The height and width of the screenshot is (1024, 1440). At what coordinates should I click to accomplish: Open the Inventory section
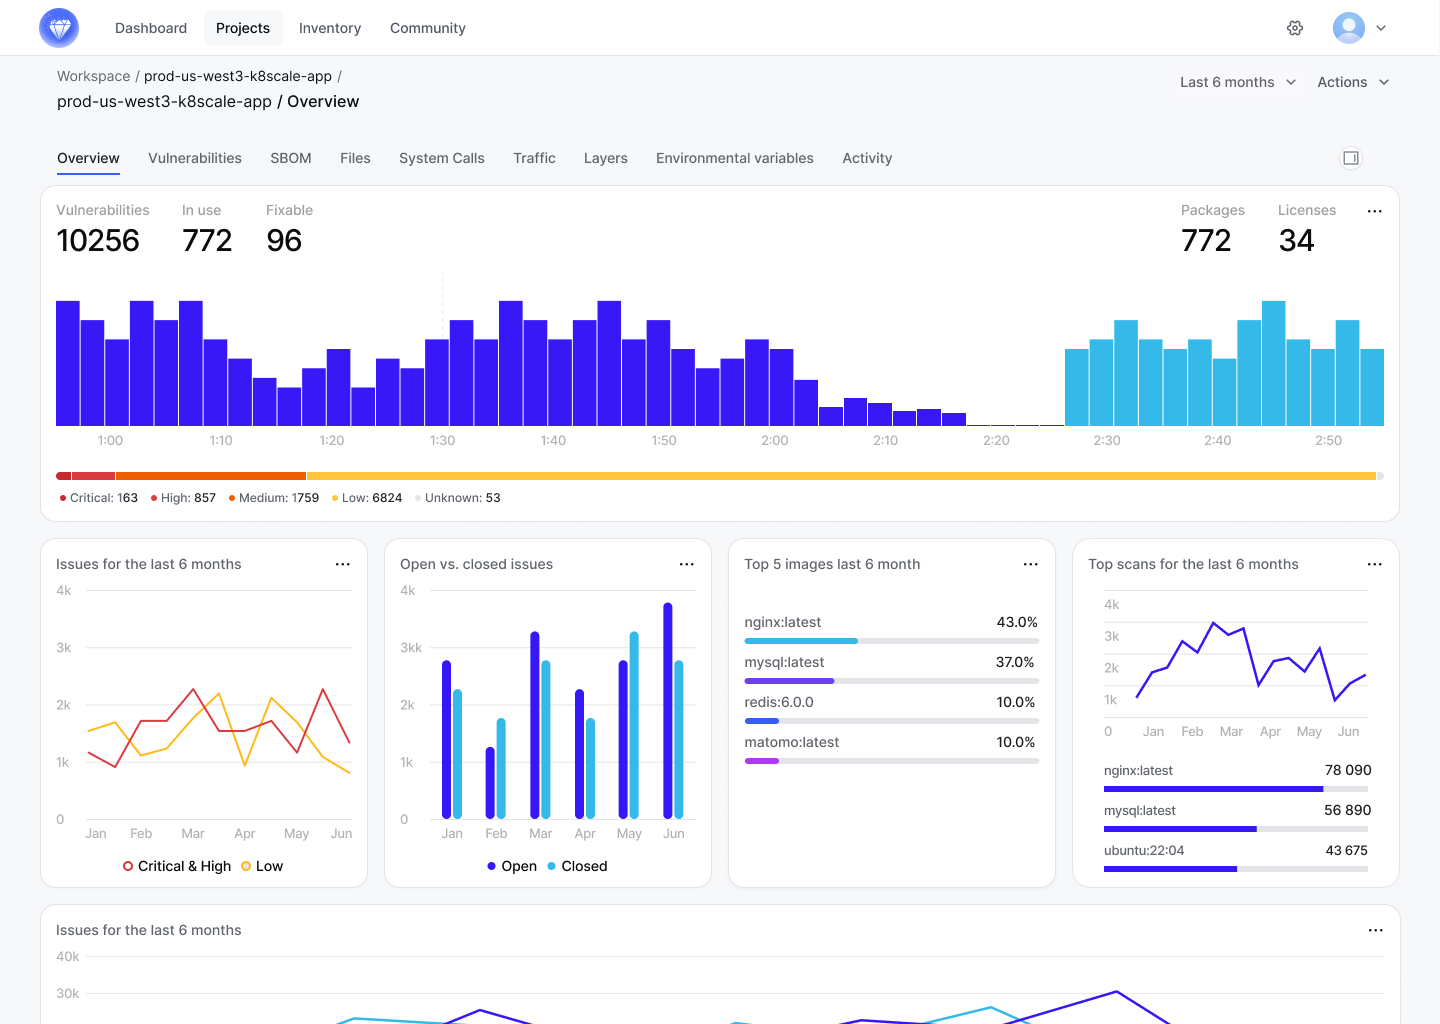click(x=330, y=28)
